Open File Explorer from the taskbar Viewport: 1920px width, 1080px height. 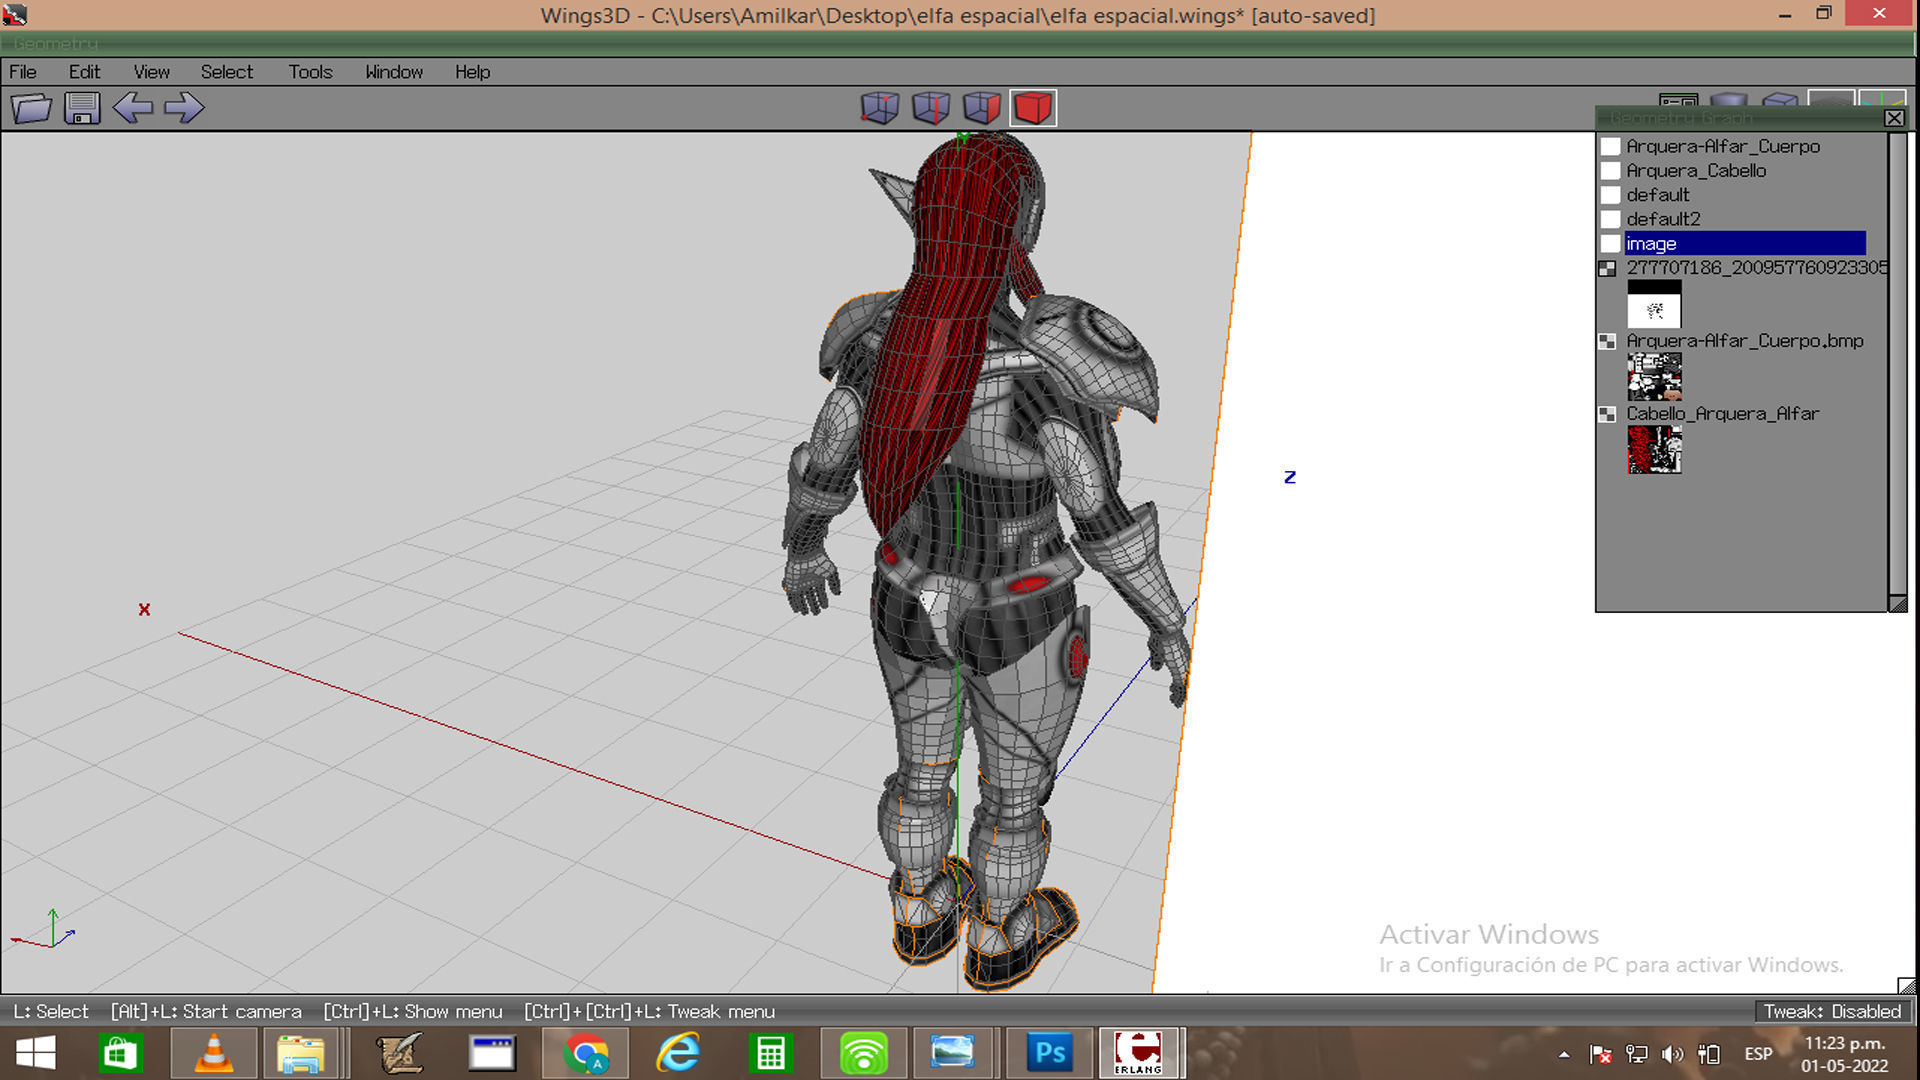pos(301,1053)
